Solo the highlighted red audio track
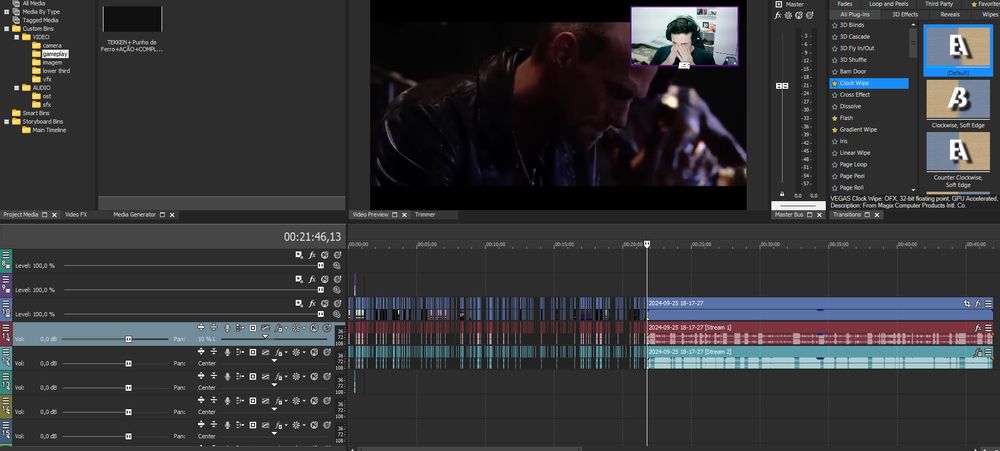The width and height of the screenshot is (1000, 451). [x=327, y=327]
